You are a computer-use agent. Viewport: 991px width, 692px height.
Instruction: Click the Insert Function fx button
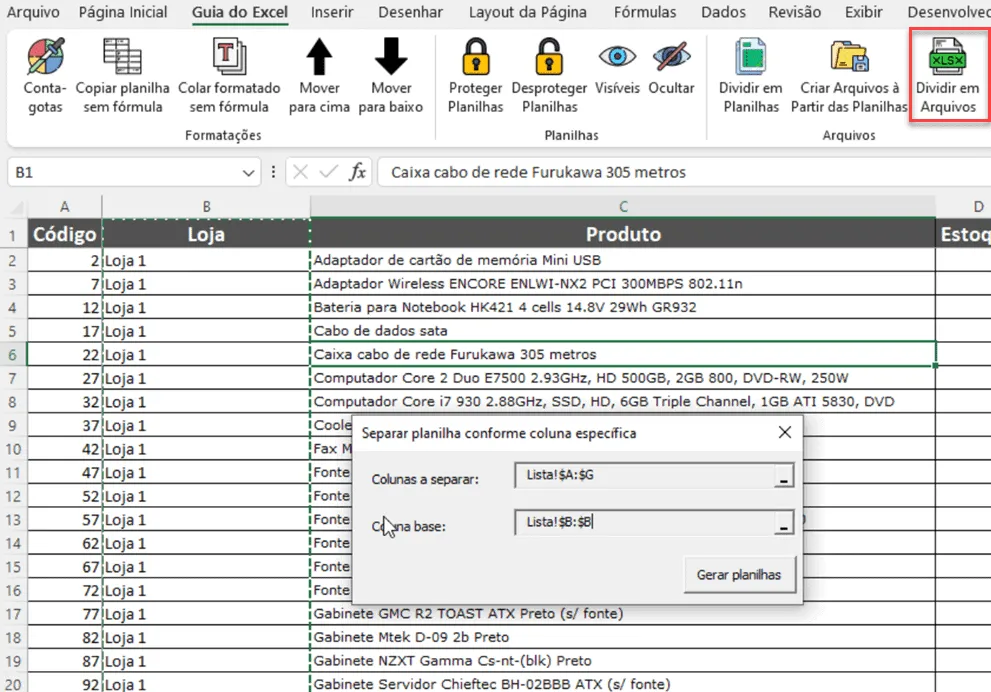pyautogui.click(x=358, y=172)
